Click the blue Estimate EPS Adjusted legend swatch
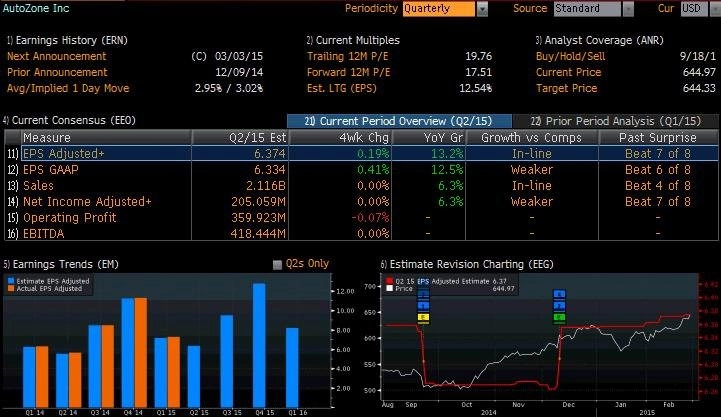Screen dimensions: 721x417 tap(11, 281)
